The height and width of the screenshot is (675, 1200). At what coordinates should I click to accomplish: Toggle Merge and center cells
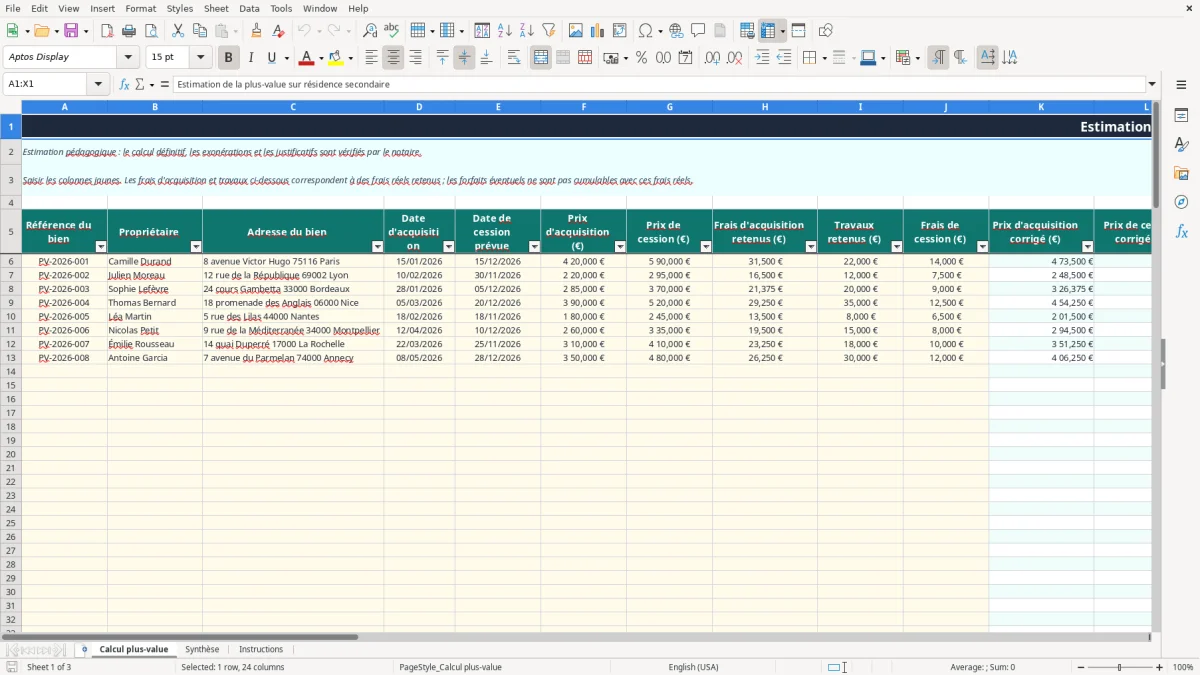541,58
